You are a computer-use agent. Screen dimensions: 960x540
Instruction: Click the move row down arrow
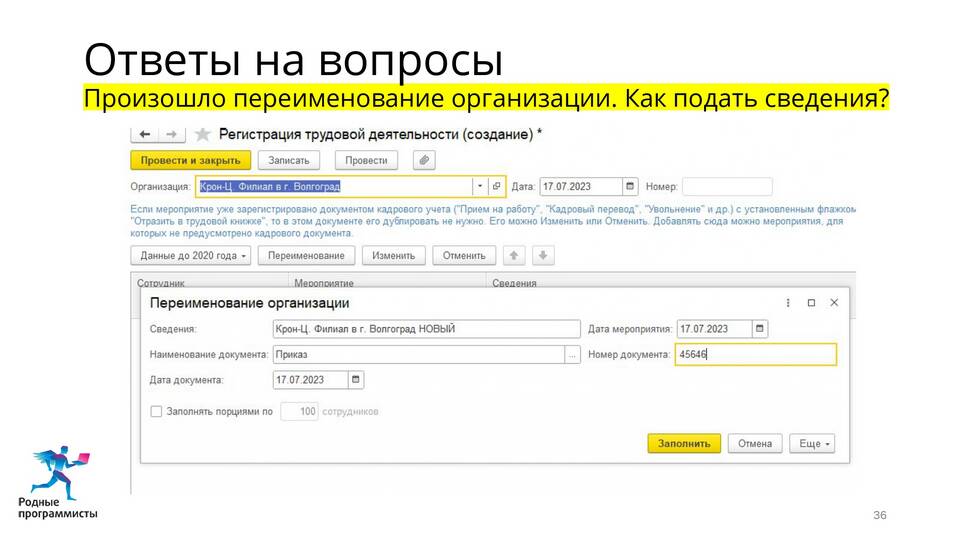click(x=542, y=255)
